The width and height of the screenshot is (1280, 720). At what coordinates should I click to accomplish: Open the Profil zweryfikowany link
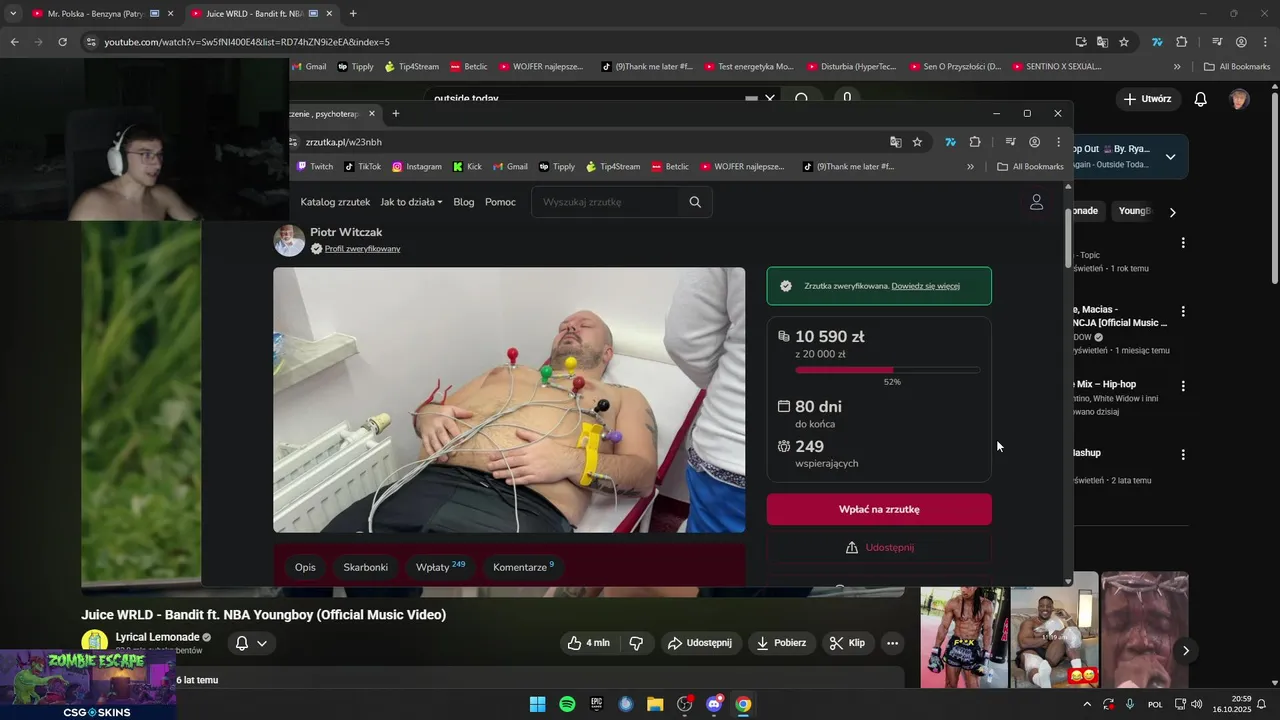click(362, 249)
